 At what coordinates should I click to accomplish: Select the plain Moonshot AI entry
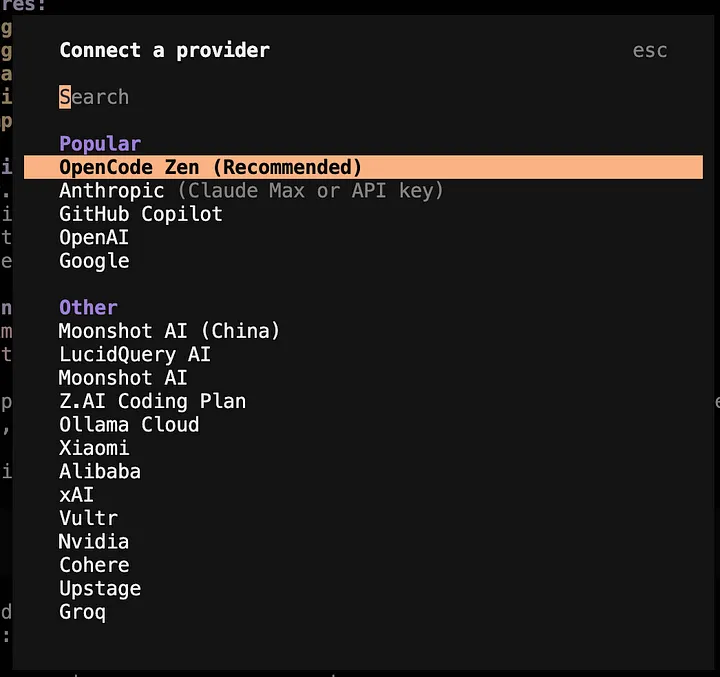pos(123,378)
